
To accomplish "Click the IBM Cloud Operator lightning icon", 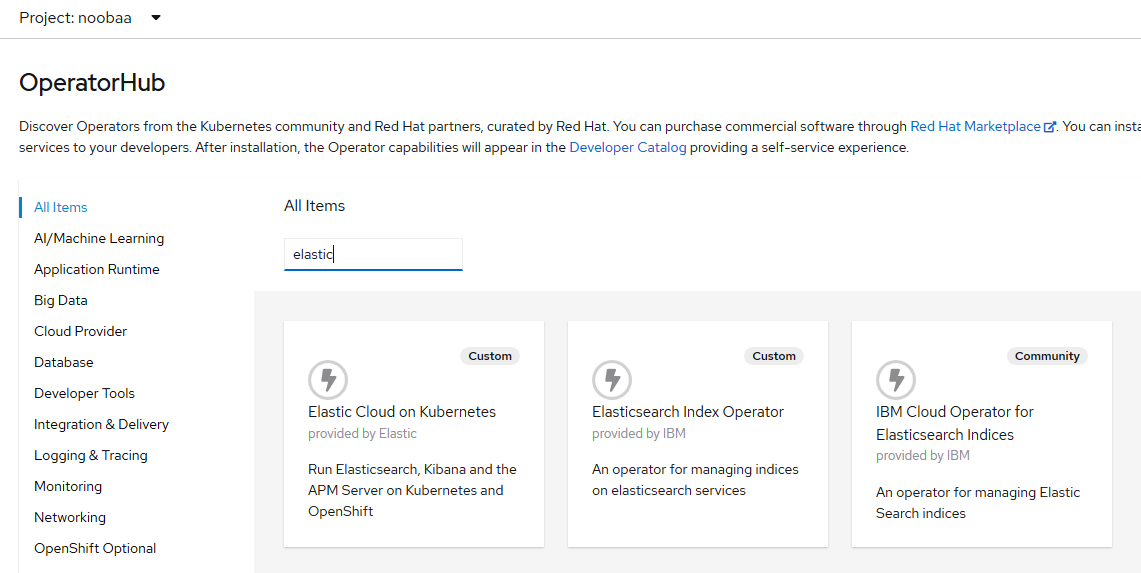I will pyautogui.click(x=896, y=379).
